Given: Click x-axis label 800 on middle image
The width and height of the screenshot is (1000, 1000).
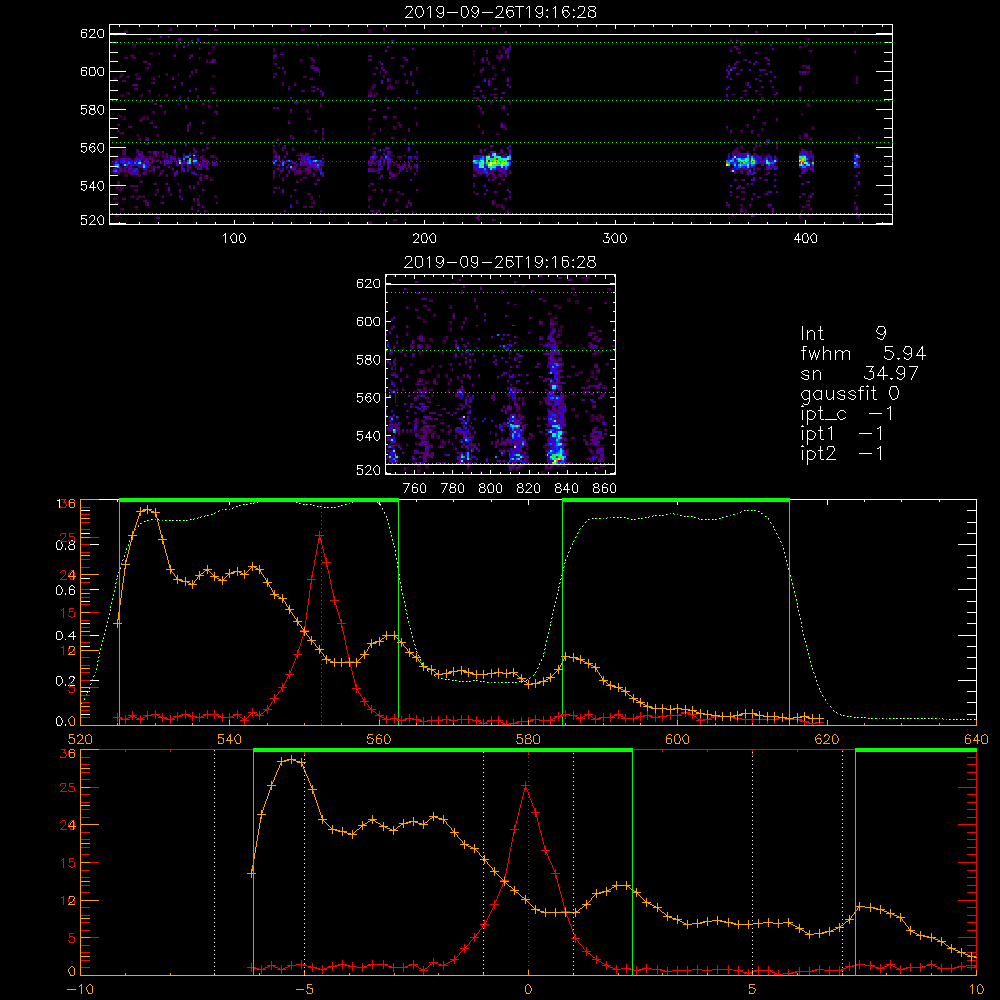Looking at the screenshot, I should [490, 489].
